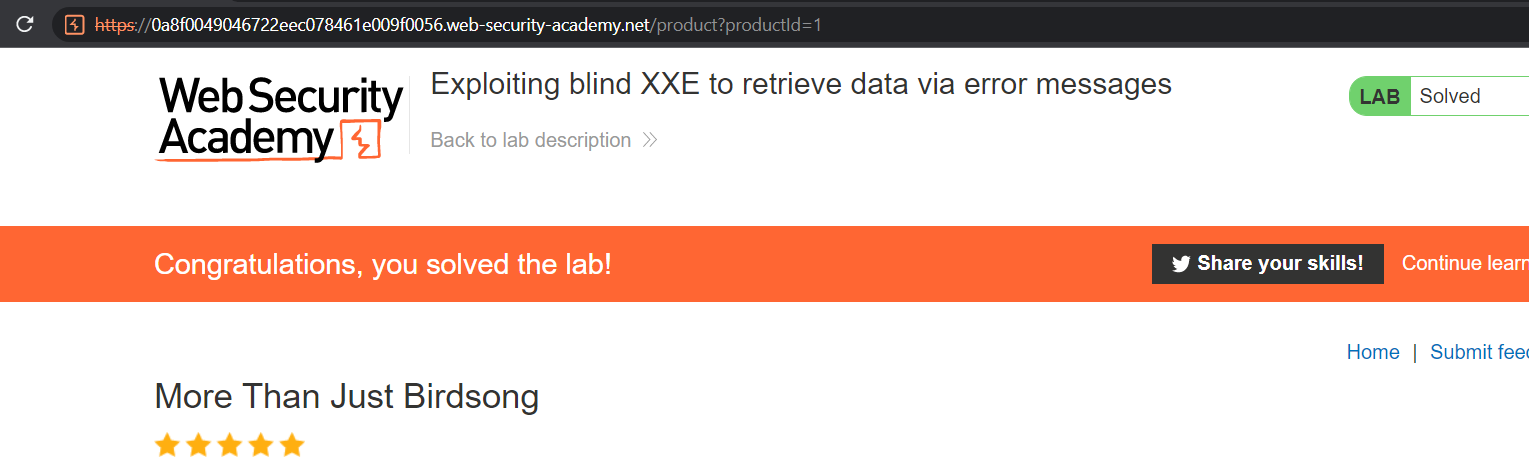The height and width of the screenshot is (460, 1529).
Task: Click the Solved lab status label
Action: coord(1450,97)
